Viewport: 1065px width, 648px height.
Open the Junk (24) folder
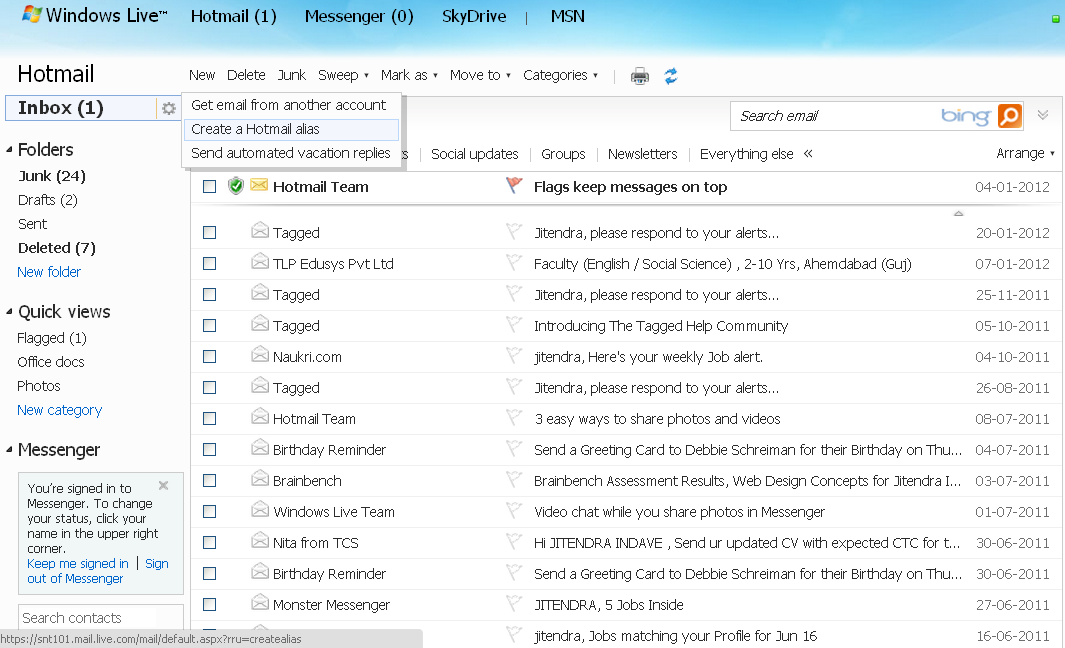[x=52, y=176]
